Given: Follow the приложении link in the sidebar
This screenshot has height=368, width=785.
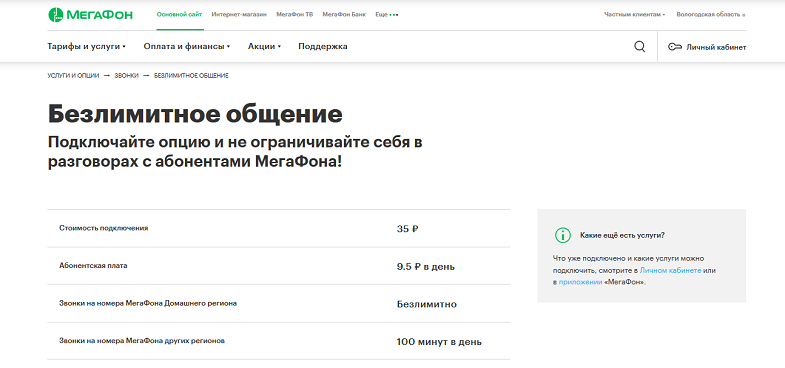Looking at the screenshot, I should click(581, 282).
